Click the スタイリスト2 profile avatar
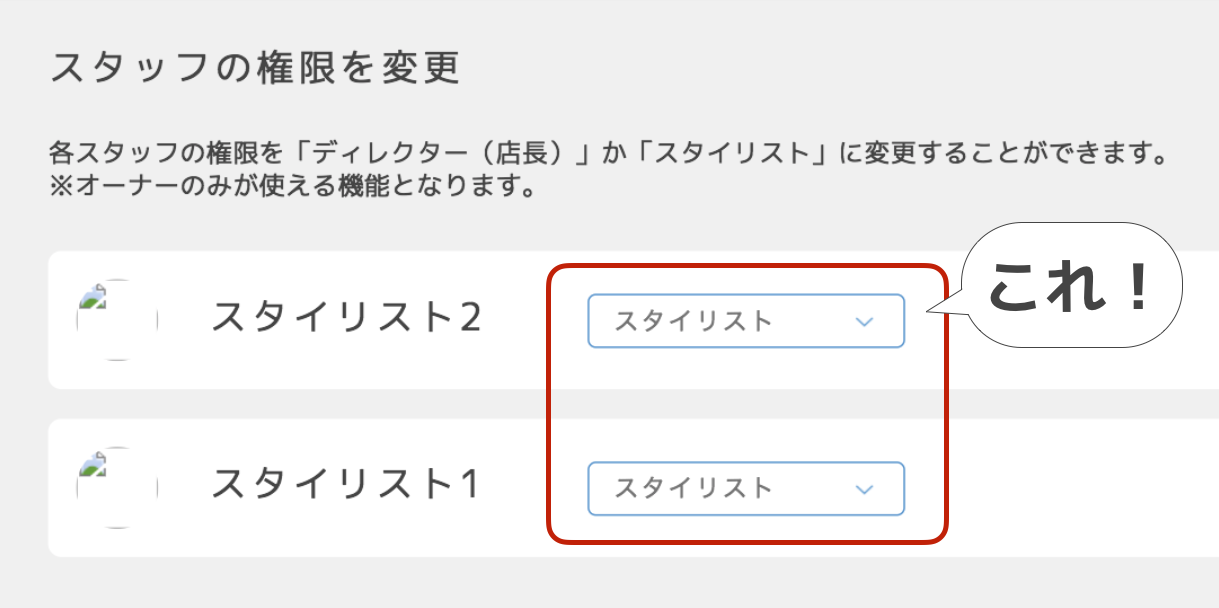The width and height of the screenshot is (1219, 608). [117, 320]
